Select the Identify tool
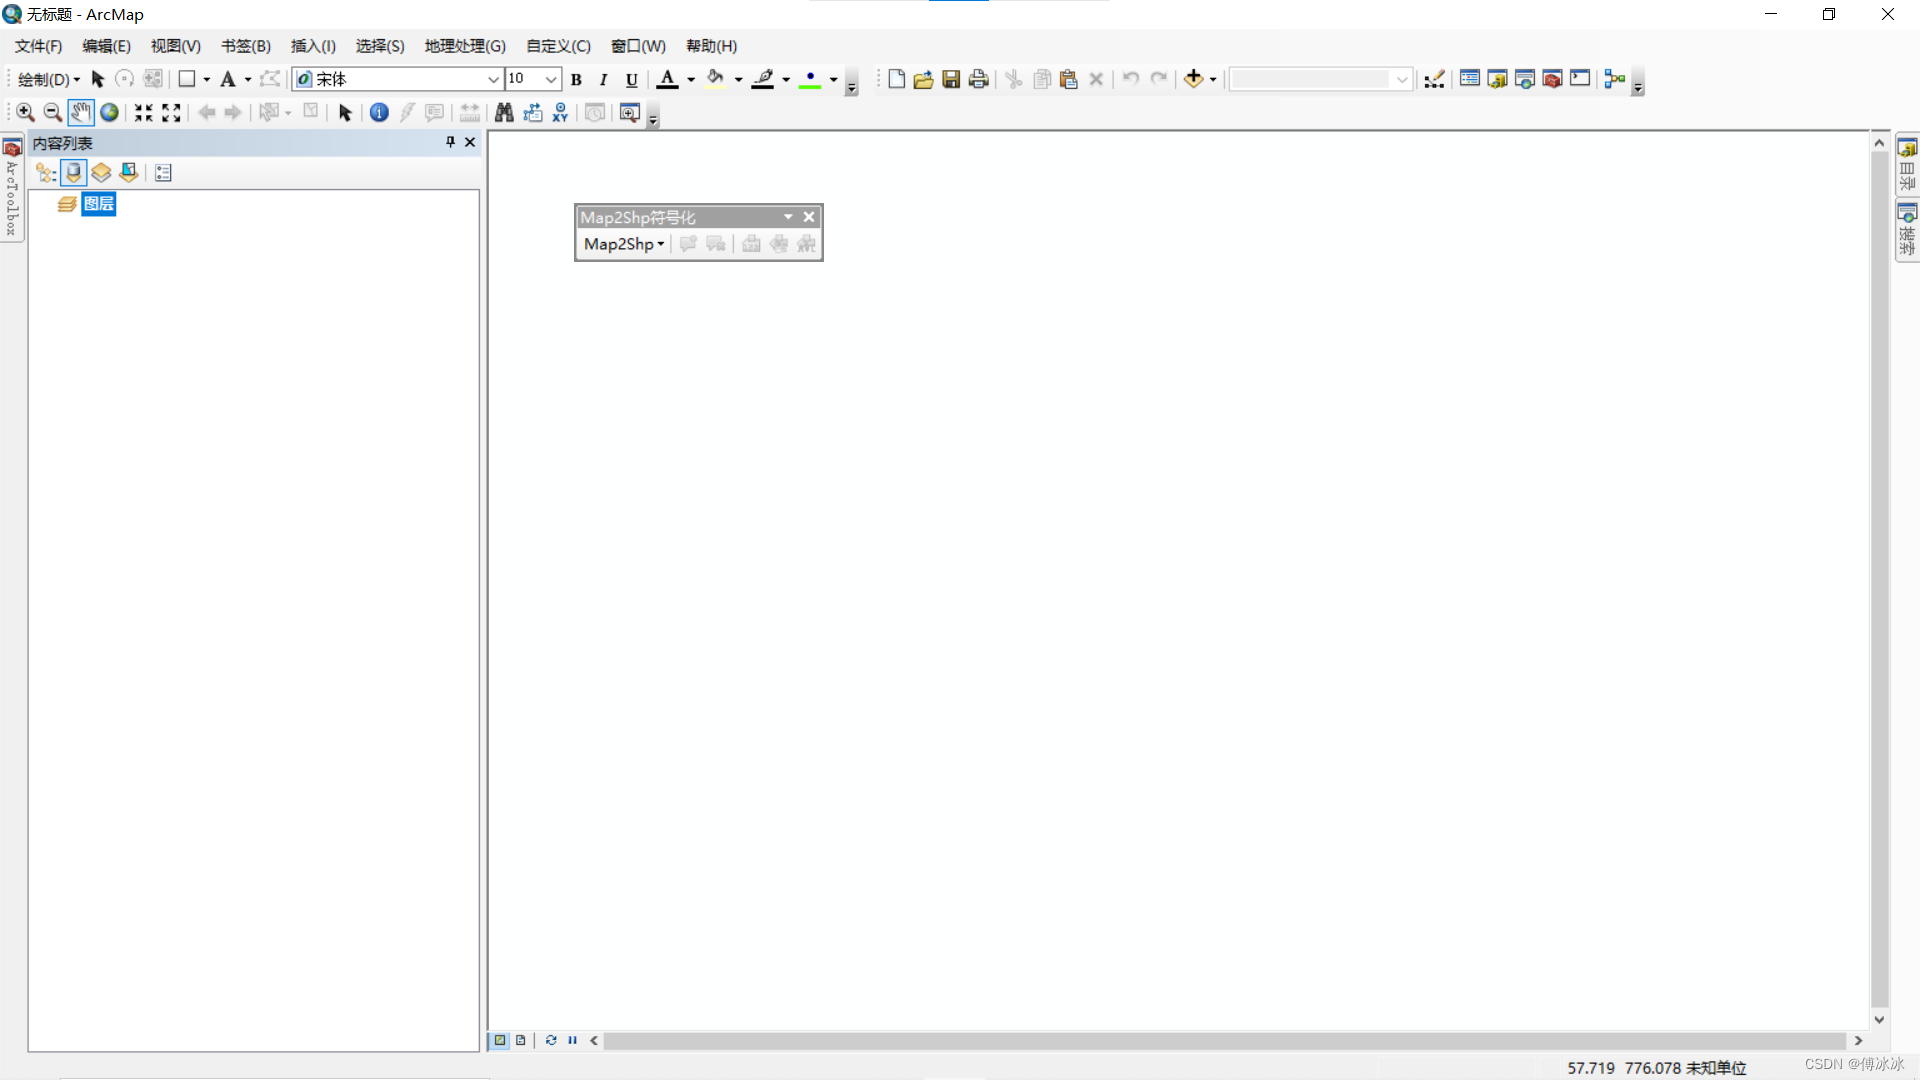1920x1080 pixels. (x=379, y=113)
